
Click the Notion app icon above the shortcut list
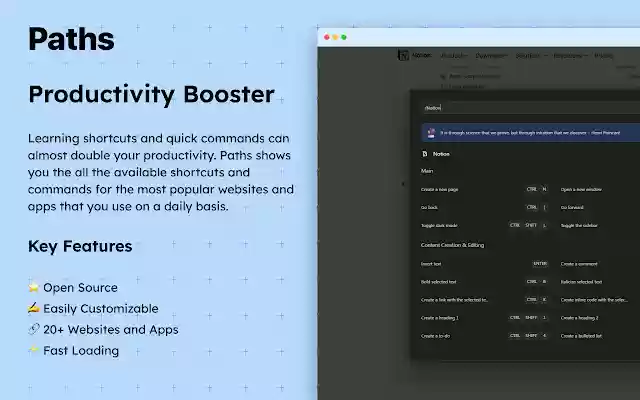point(424,154)
